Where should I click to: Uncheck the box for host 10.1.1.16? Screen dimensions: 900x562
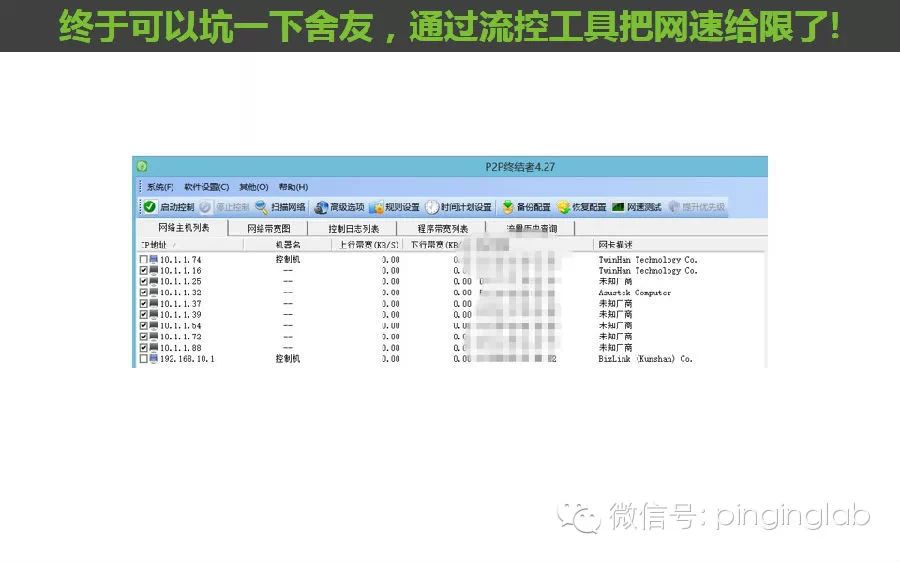(143, 270)
